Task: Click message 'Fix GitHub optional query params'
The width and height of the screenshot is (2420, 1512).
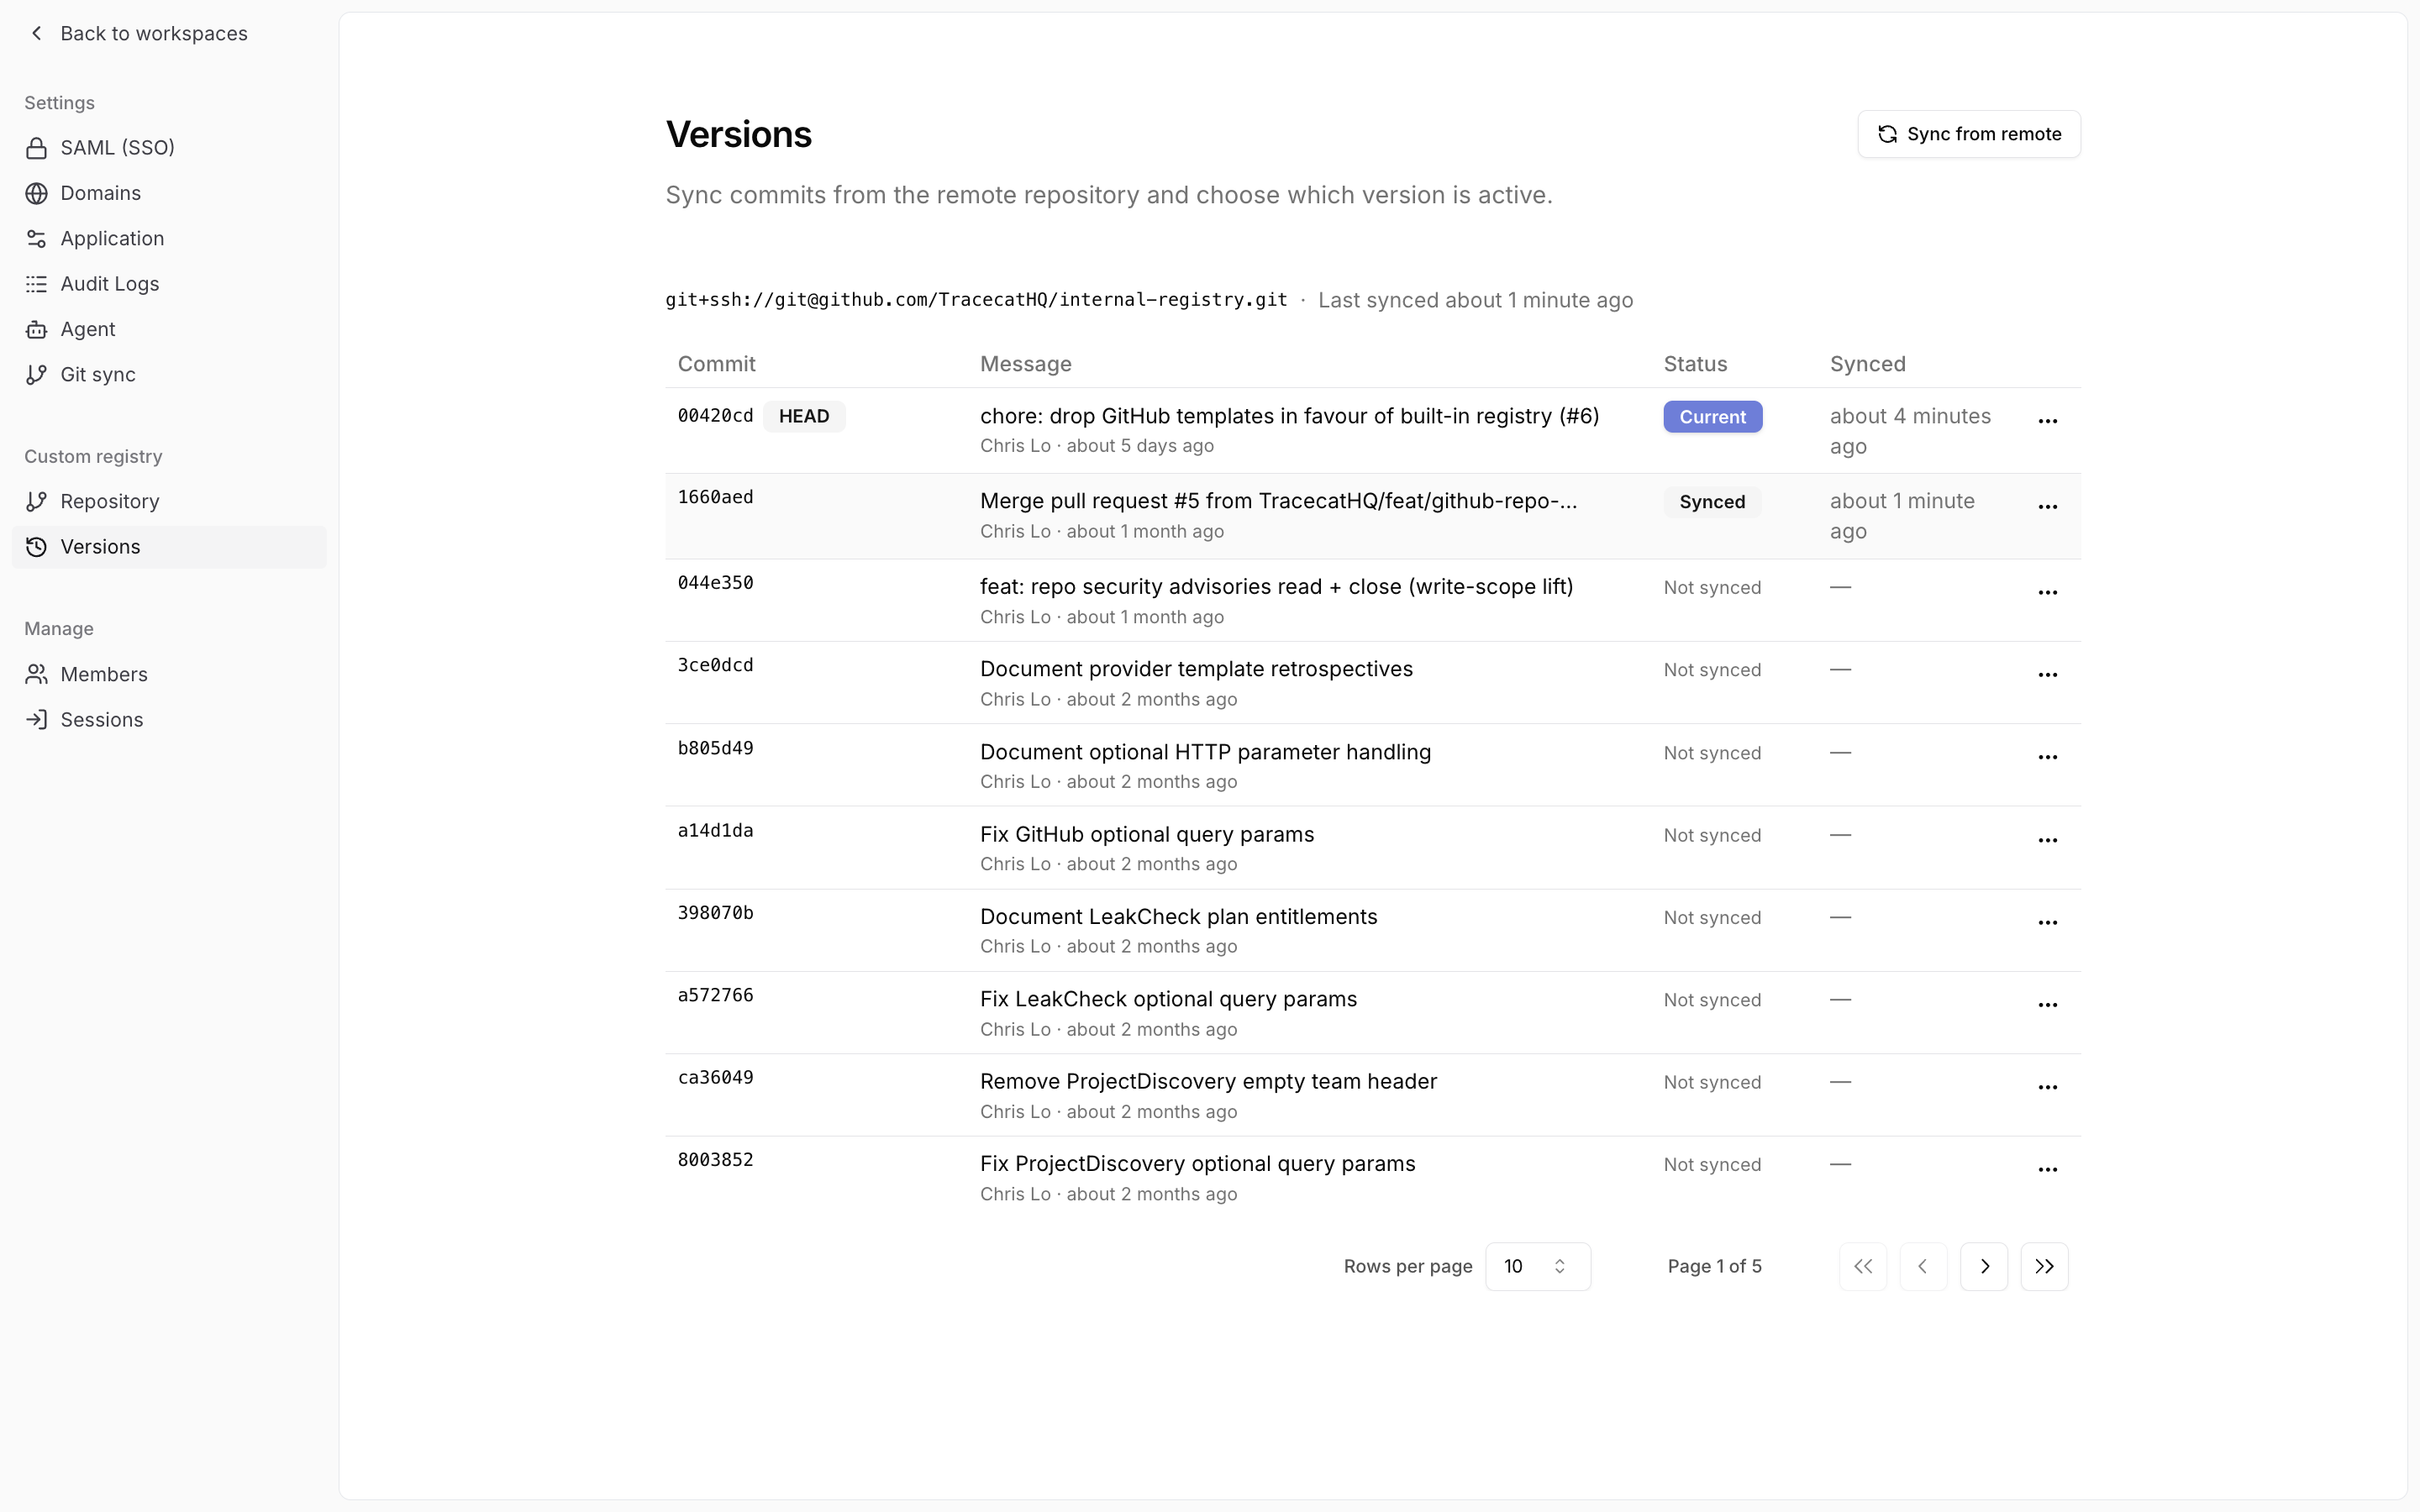Action: pos(1147,834)
